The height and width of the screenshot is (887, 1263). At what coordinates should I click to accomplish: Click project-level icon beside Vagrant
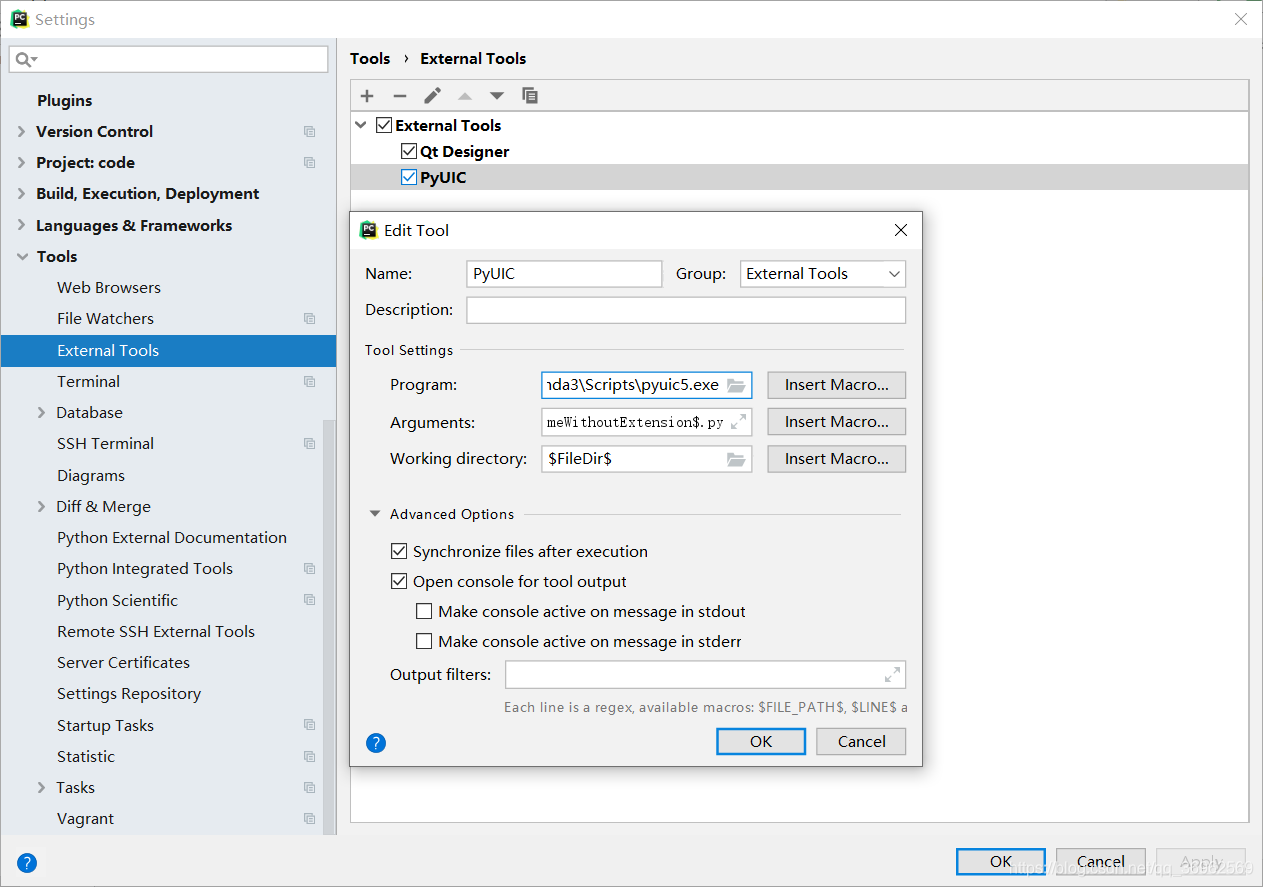pyautogui.click(x=310, y=819)
